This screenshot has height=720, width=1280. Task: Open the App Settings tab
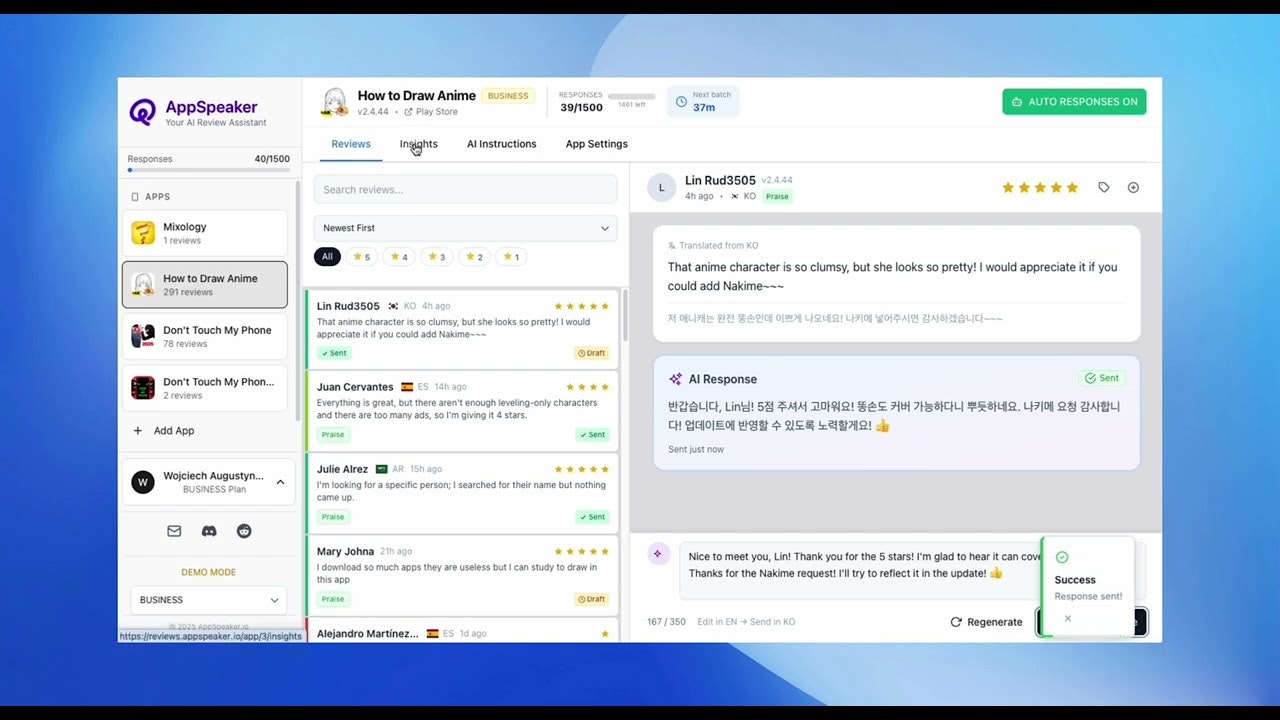(596, 144)
